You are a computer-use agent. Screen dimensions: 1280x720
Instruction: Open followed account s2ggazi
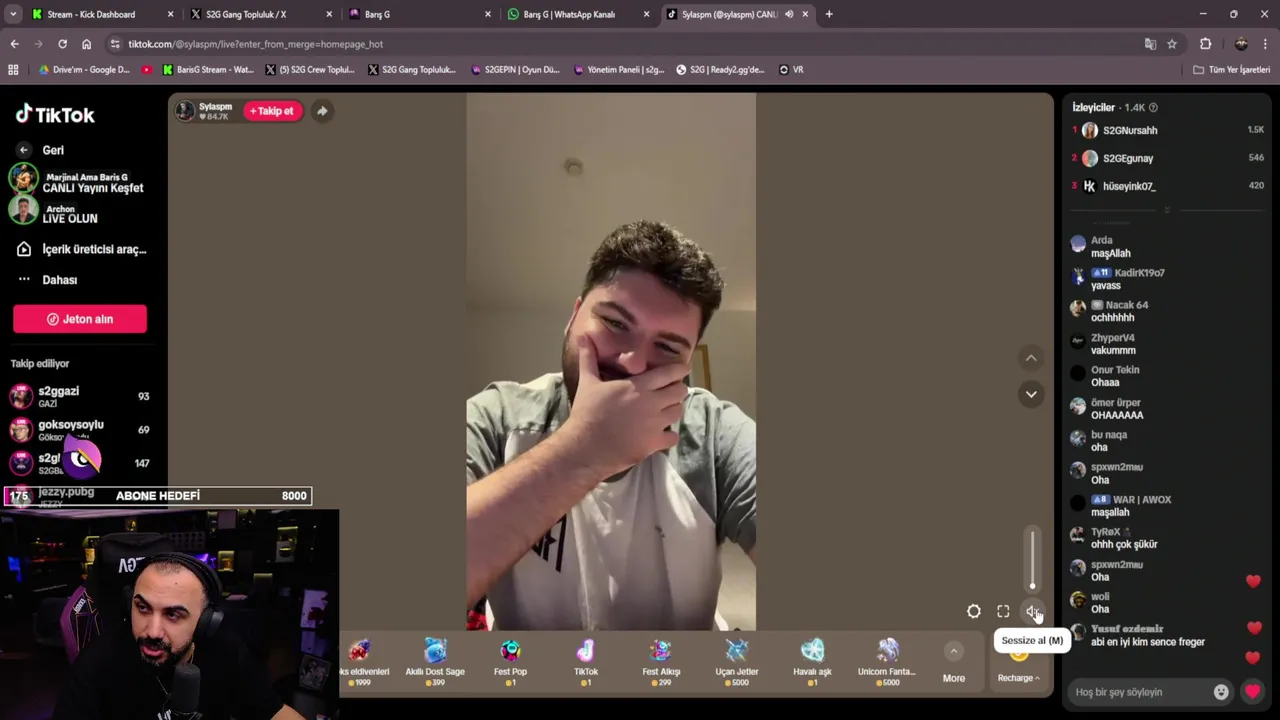click(80, 396)
